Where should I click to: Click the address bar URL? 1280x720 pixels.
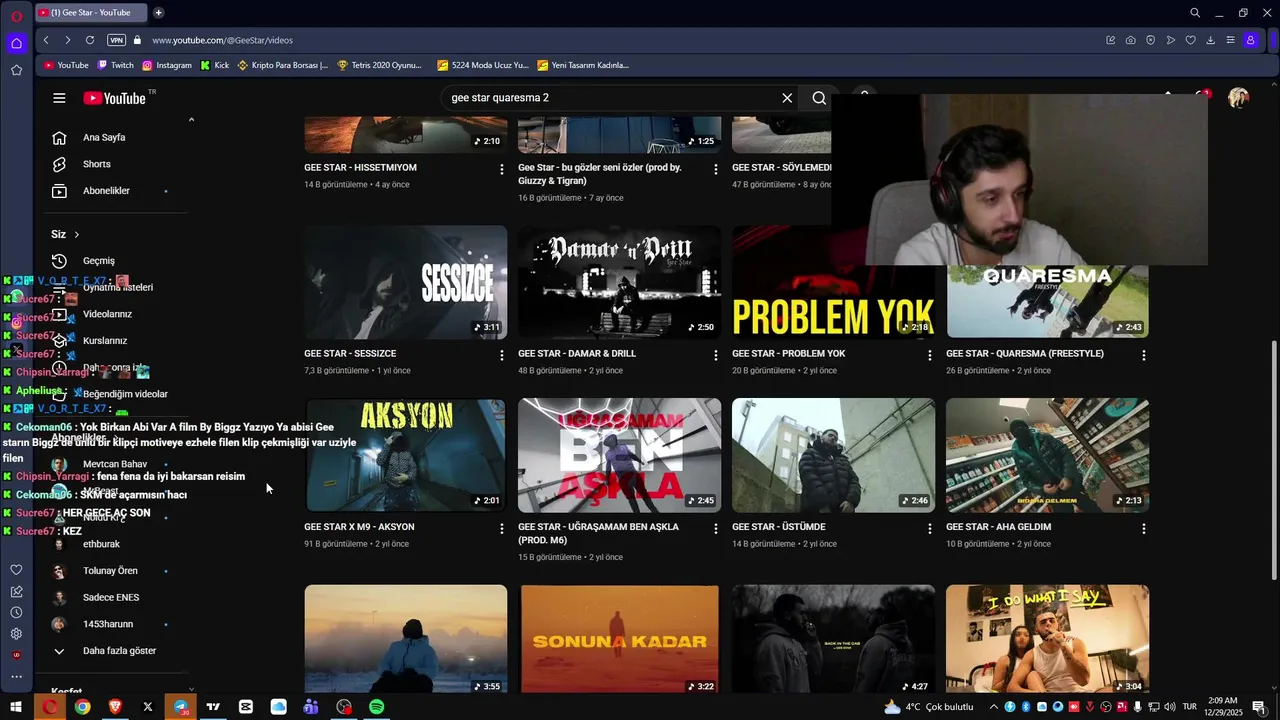click(222, 40)
